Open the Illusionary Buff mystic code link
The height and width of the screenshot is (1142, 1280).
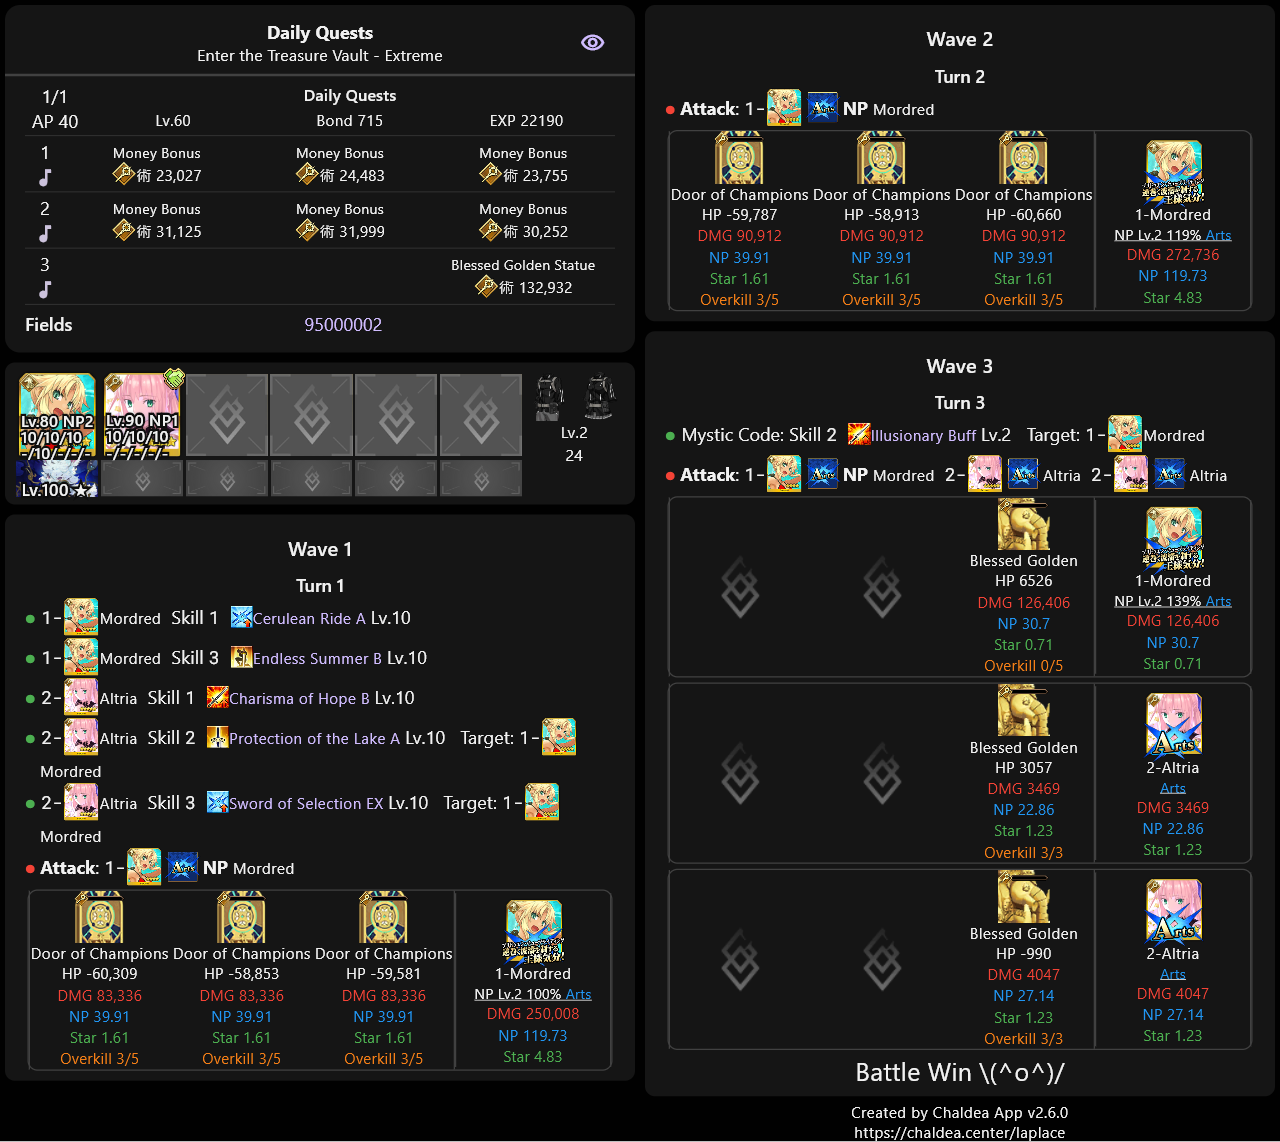923,435
